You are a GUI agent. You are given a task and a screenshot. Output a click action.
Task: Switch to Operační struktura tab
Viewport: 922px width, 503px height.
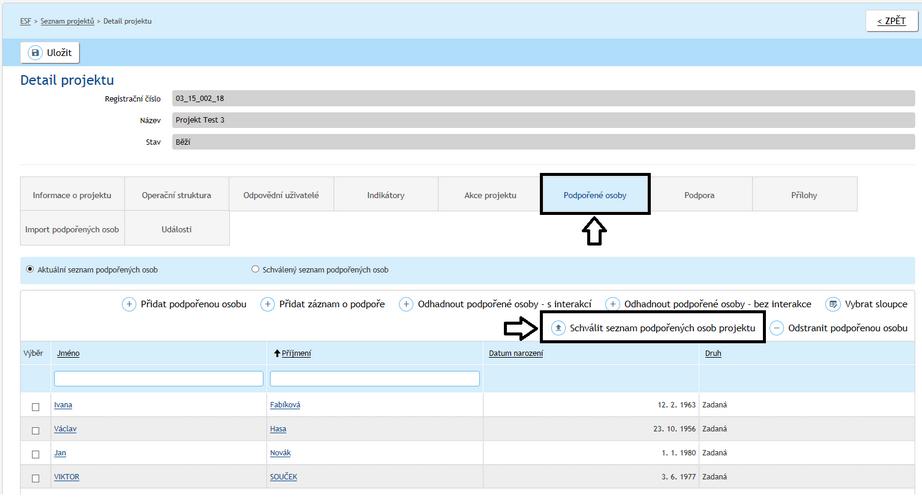click(176, 195)
